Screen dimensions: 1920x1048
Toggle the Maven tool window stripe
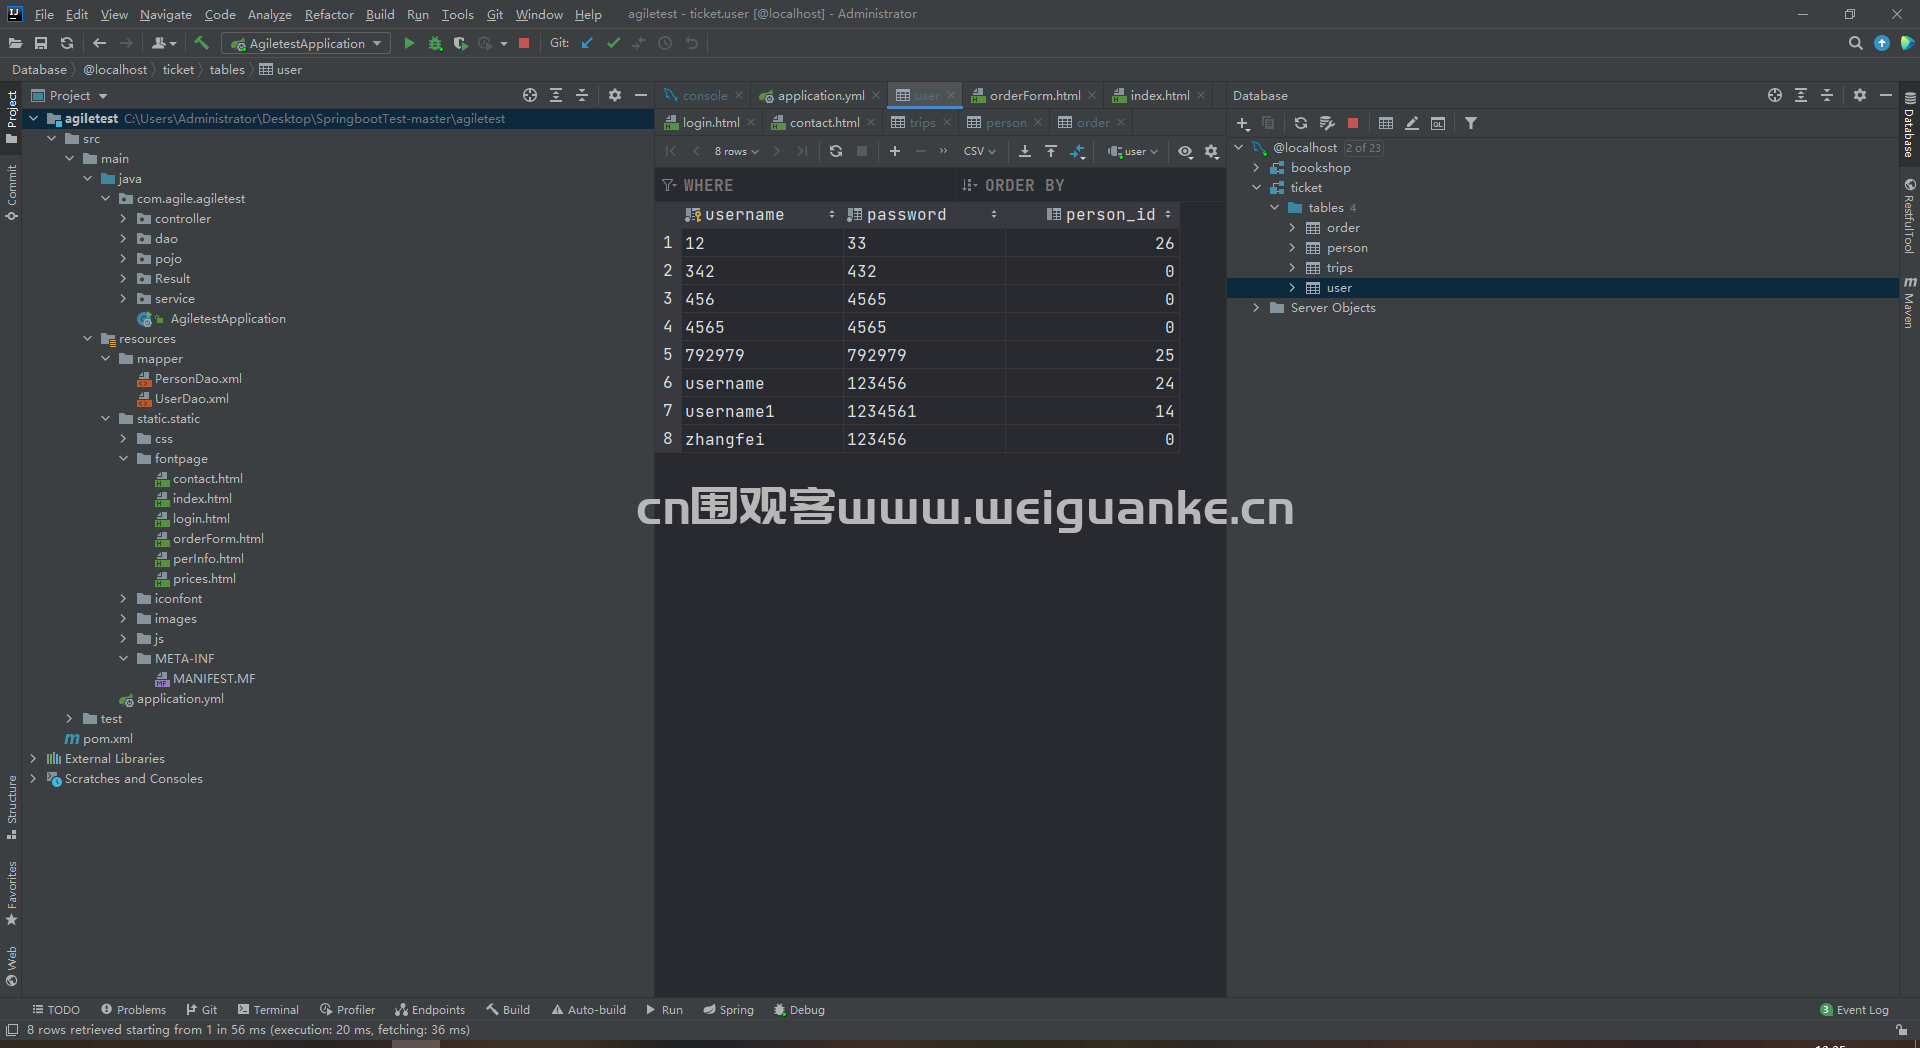(x=1909, y=303)
